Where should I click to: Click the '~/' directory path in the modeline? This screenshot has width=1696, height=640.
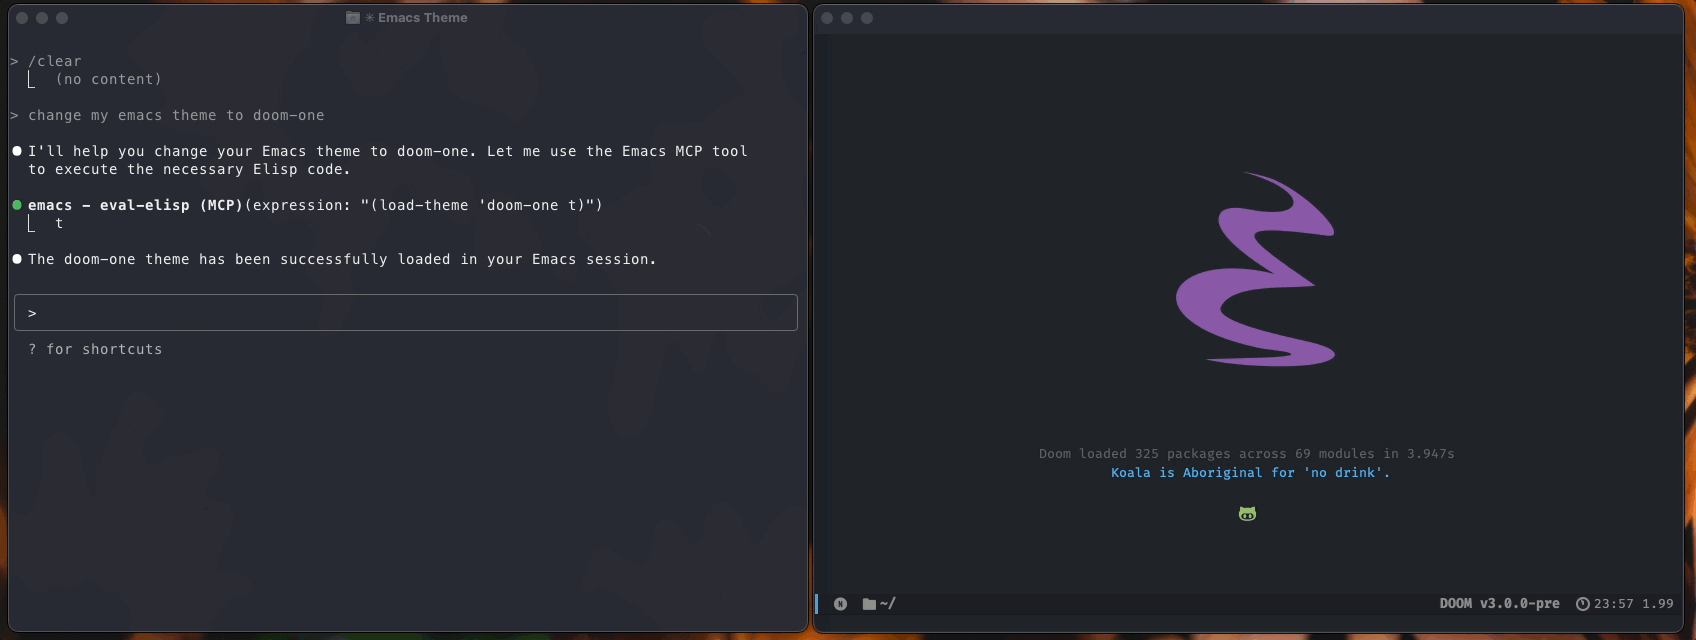(887, 604)
